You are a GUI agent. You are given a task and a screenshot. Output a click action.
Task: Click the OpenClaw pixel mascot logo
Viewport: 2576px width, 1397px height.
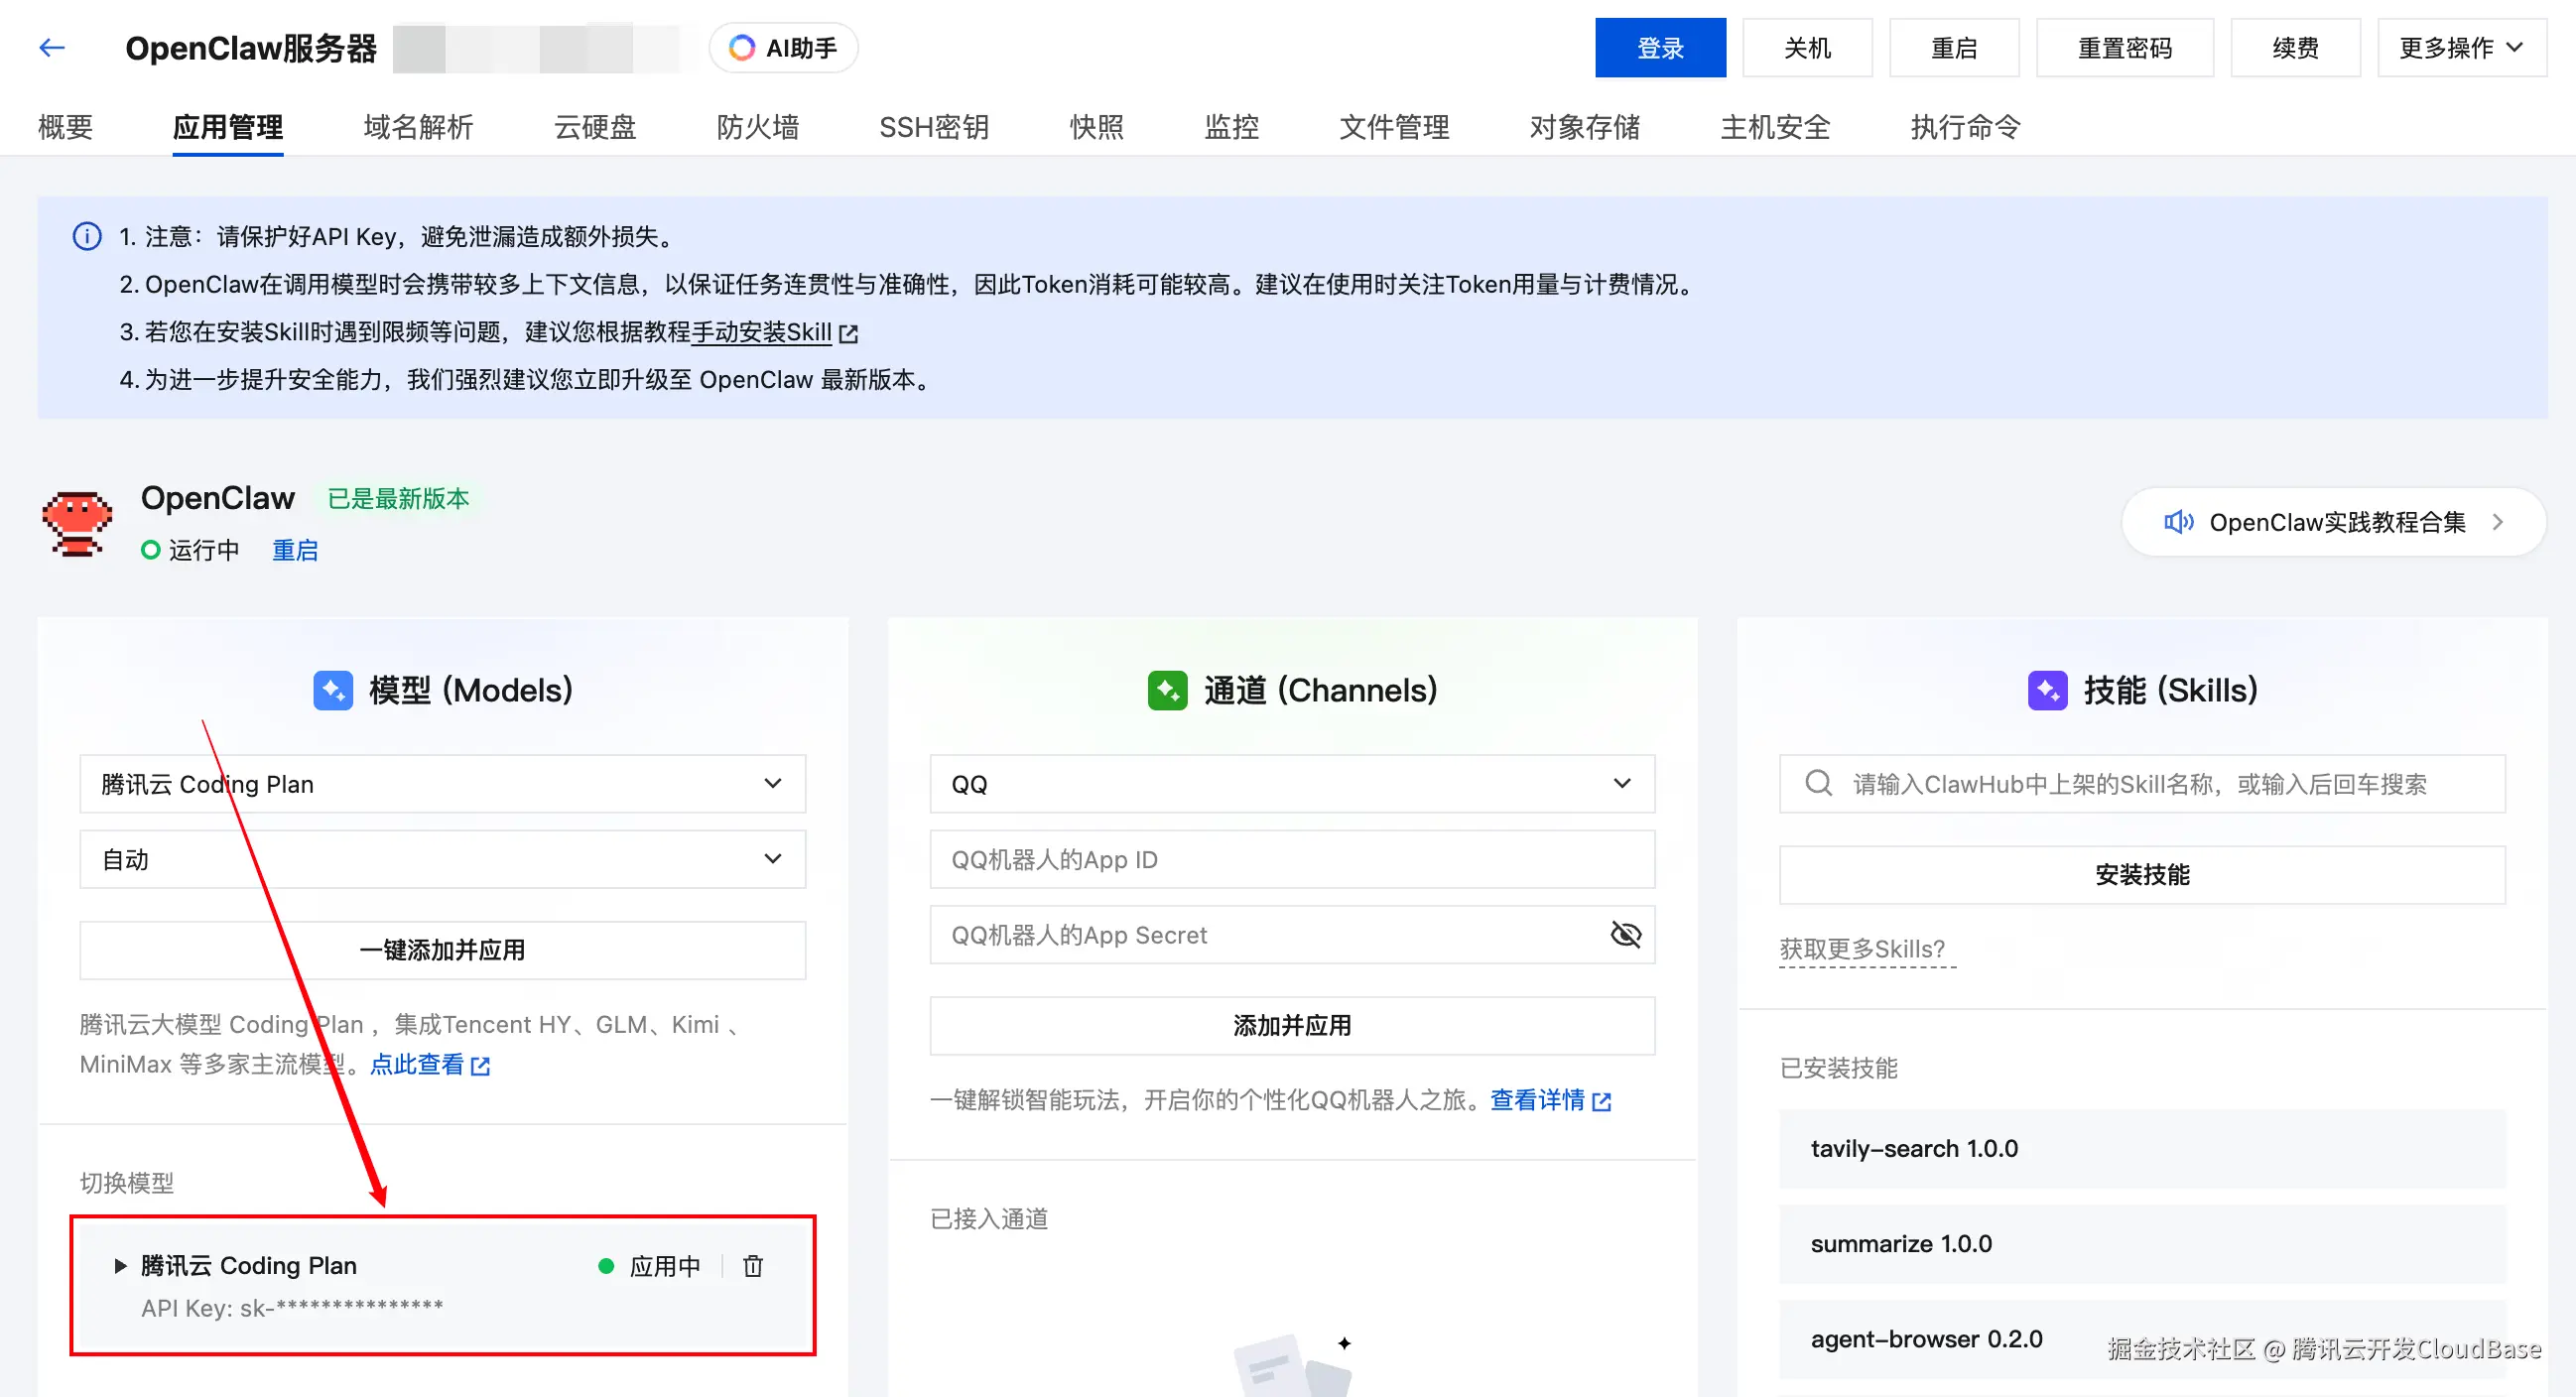pyautogui.click(x=76, y=524)
